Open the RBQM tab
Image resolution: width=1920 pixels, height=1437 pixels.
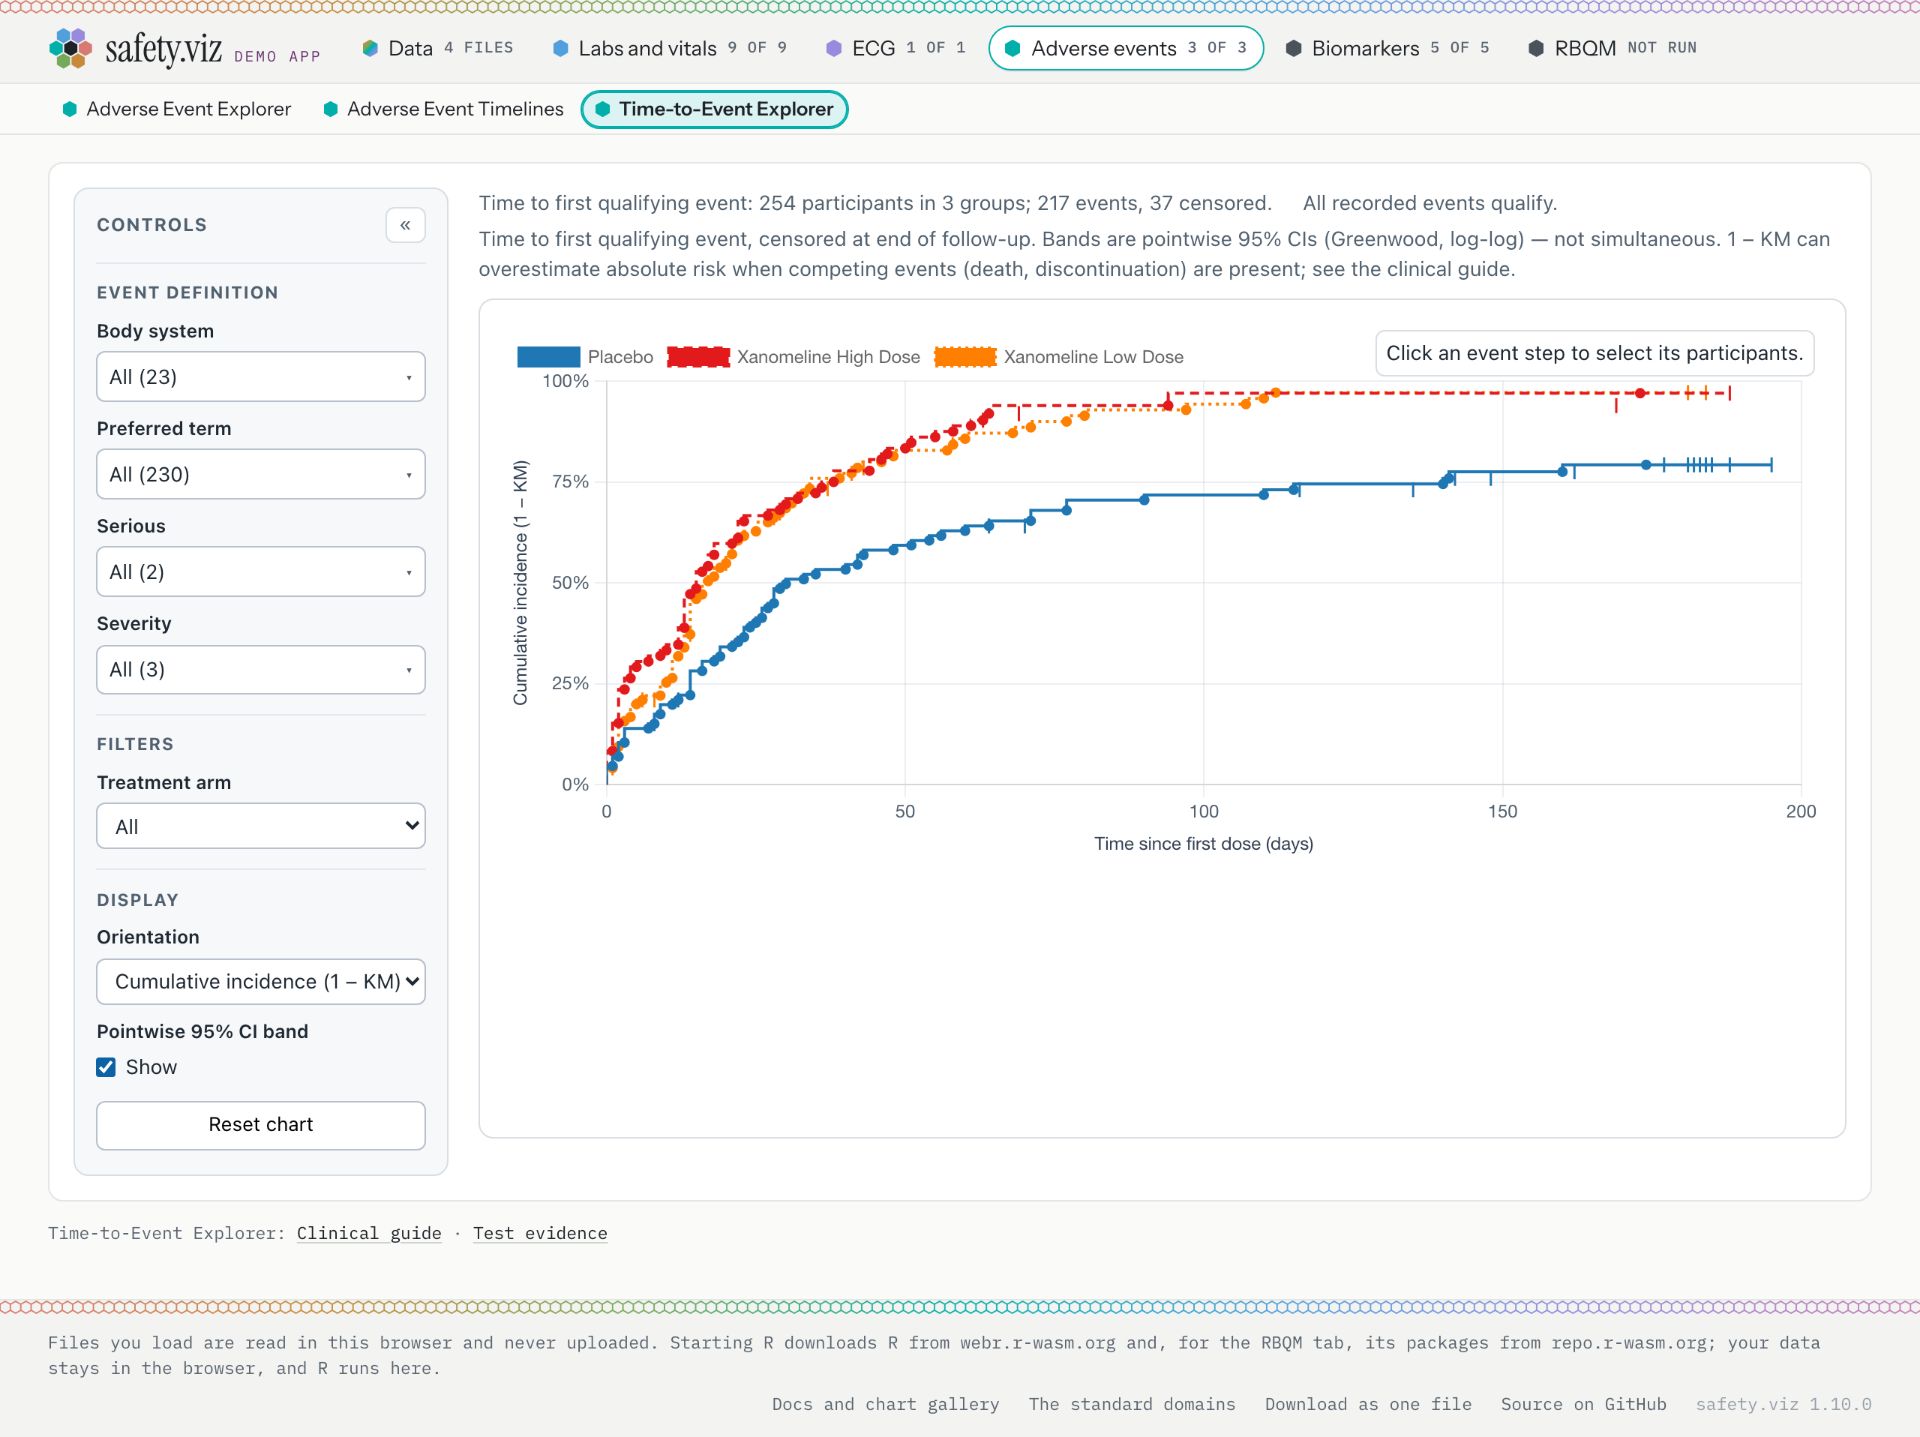pos(1612,48)
